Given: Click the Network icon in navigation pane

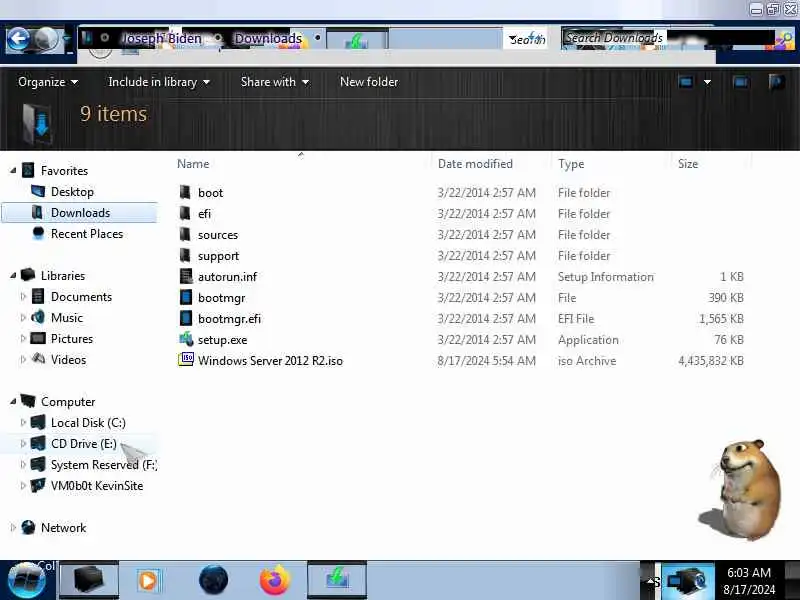Looking at the screenshot, I should (x=29, y=528).
